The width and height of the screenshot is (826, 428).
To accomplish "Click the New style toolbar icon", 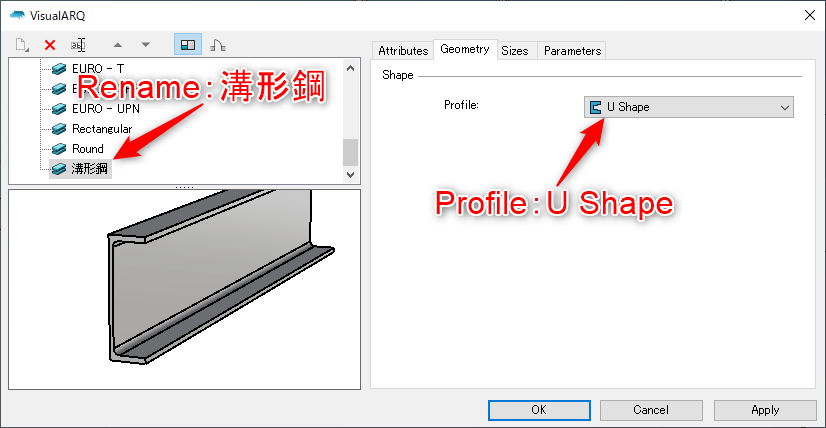I will coord(22,45).
